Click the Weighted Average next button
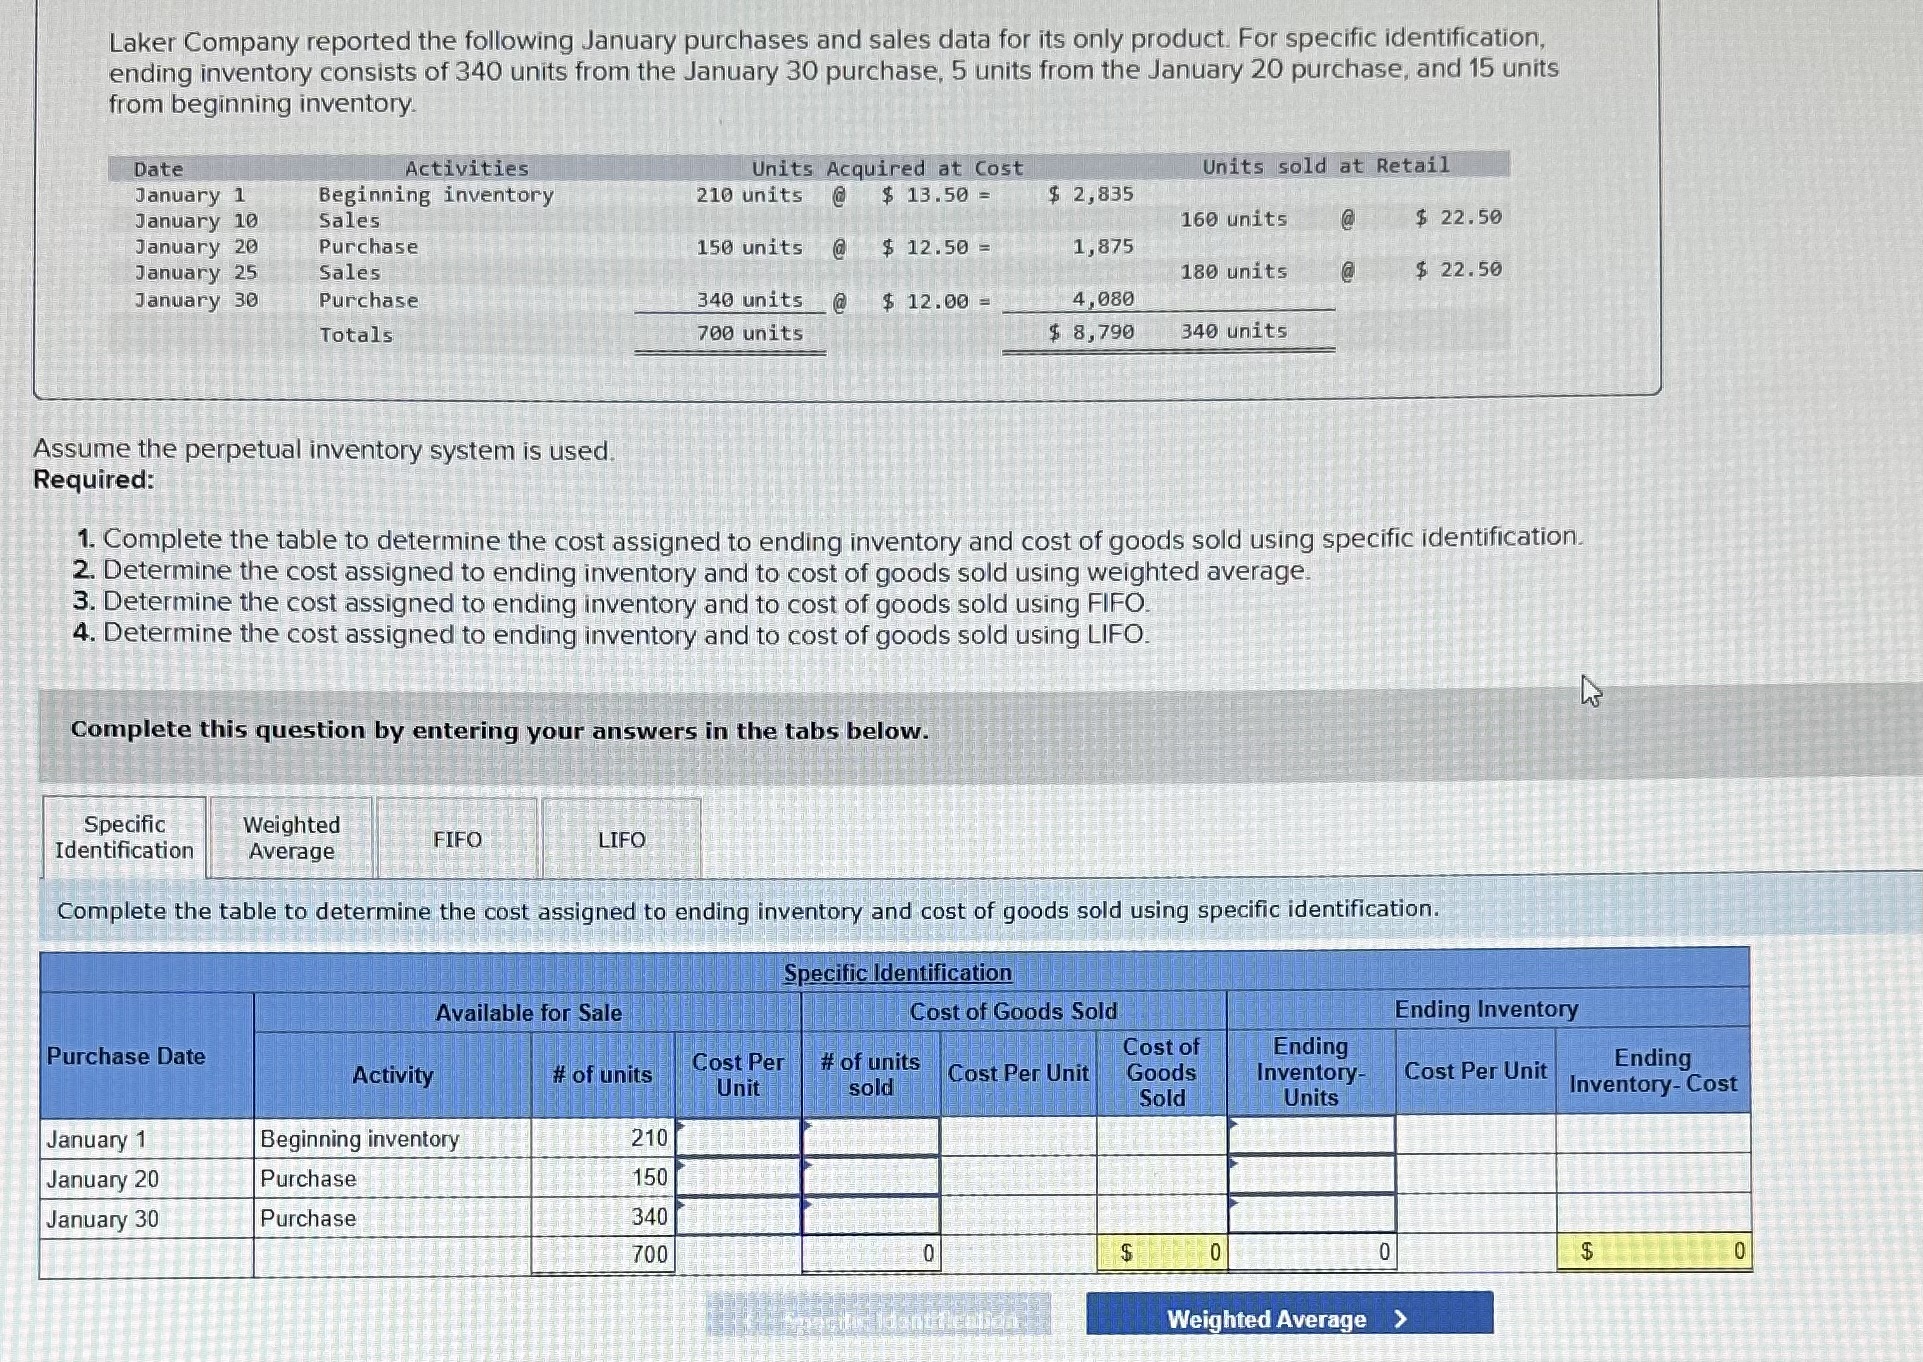This screenshot has width=1923, height=1362. pos(1289,1318)
